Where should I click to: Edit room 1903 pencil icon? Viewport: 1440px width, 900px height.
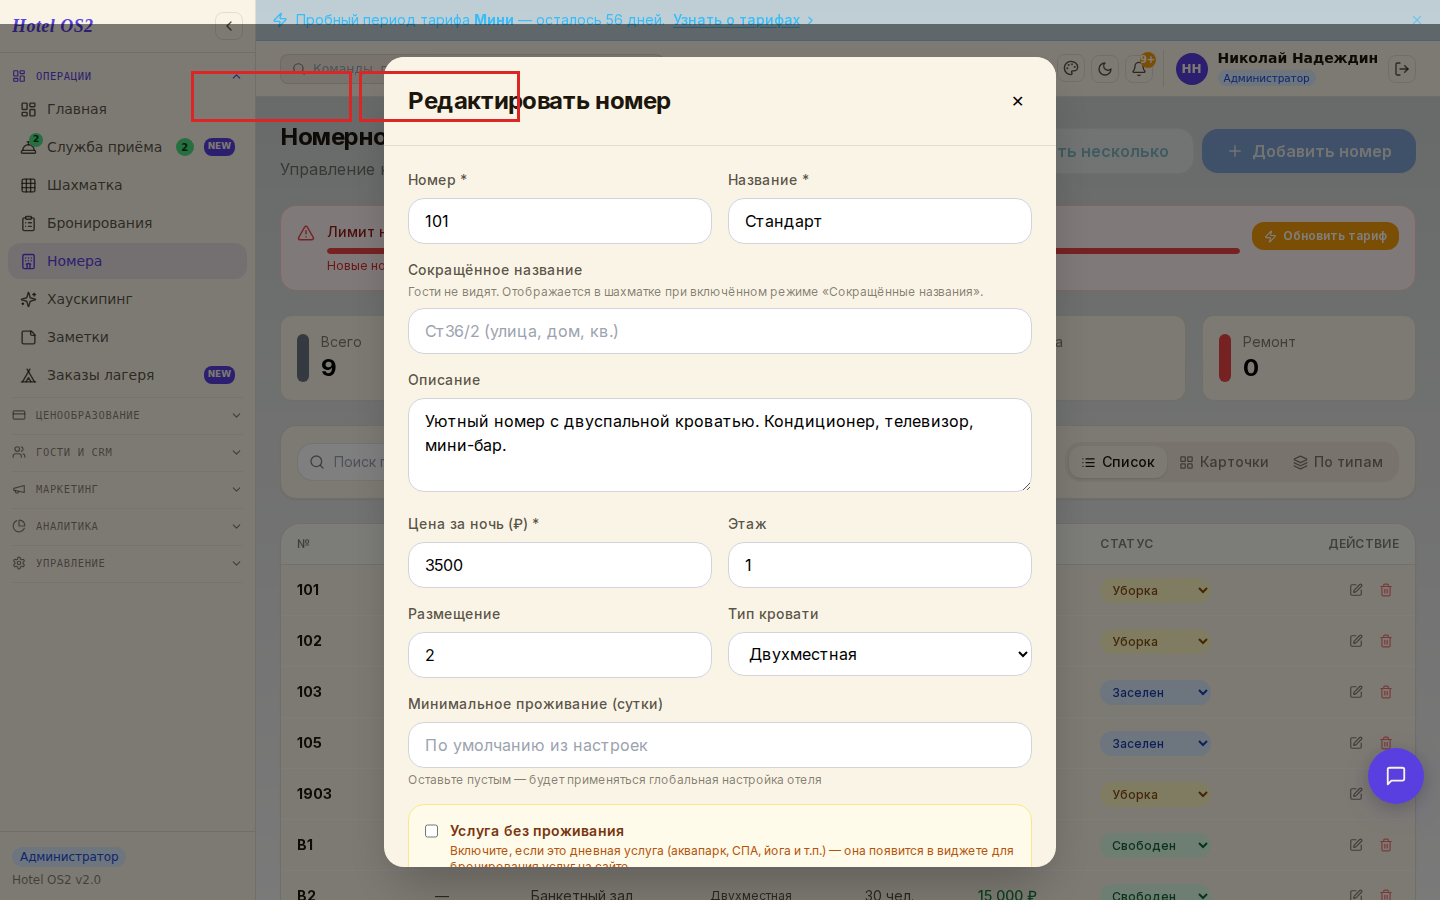pos(1356,794)
